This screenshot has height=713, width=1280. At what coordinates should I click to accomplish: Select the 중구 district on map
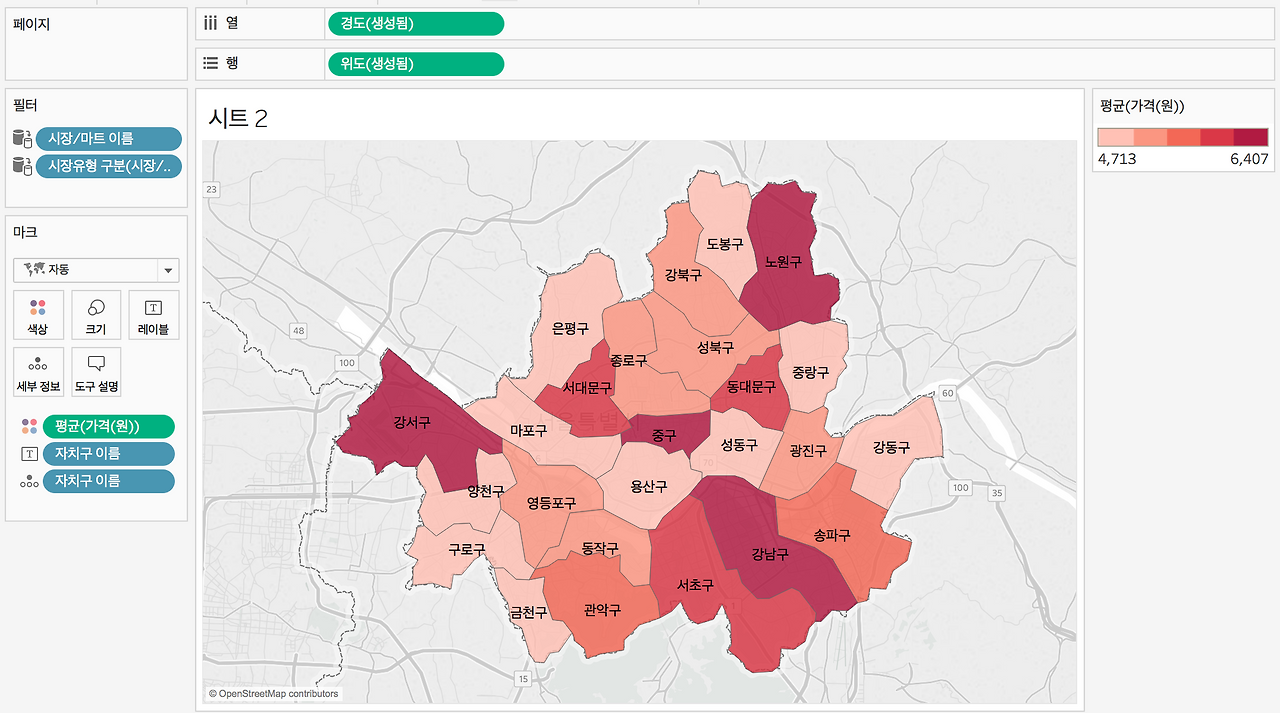pyautogui.click(x=664, y=435)
